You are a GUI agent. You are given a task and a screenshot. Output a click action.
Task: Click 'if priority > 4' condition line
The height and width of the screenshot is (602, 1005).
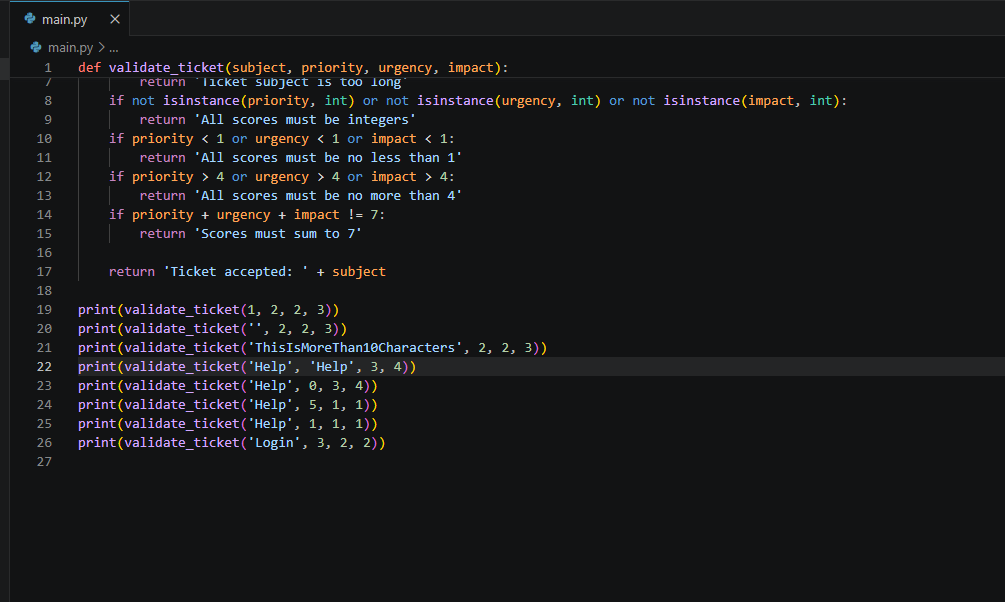(x=281, y=177)
